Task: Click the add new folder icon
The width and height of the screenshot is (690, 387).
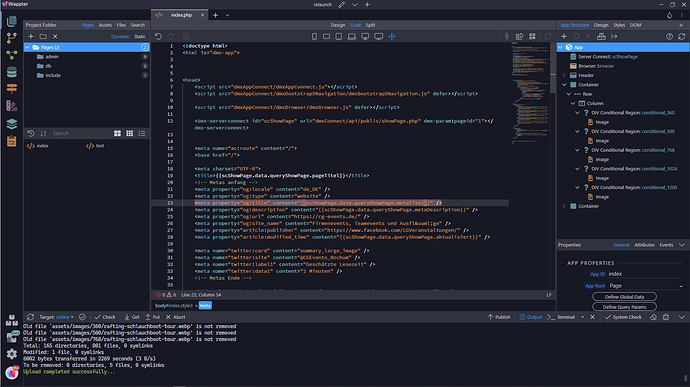Action: [43, 37]
